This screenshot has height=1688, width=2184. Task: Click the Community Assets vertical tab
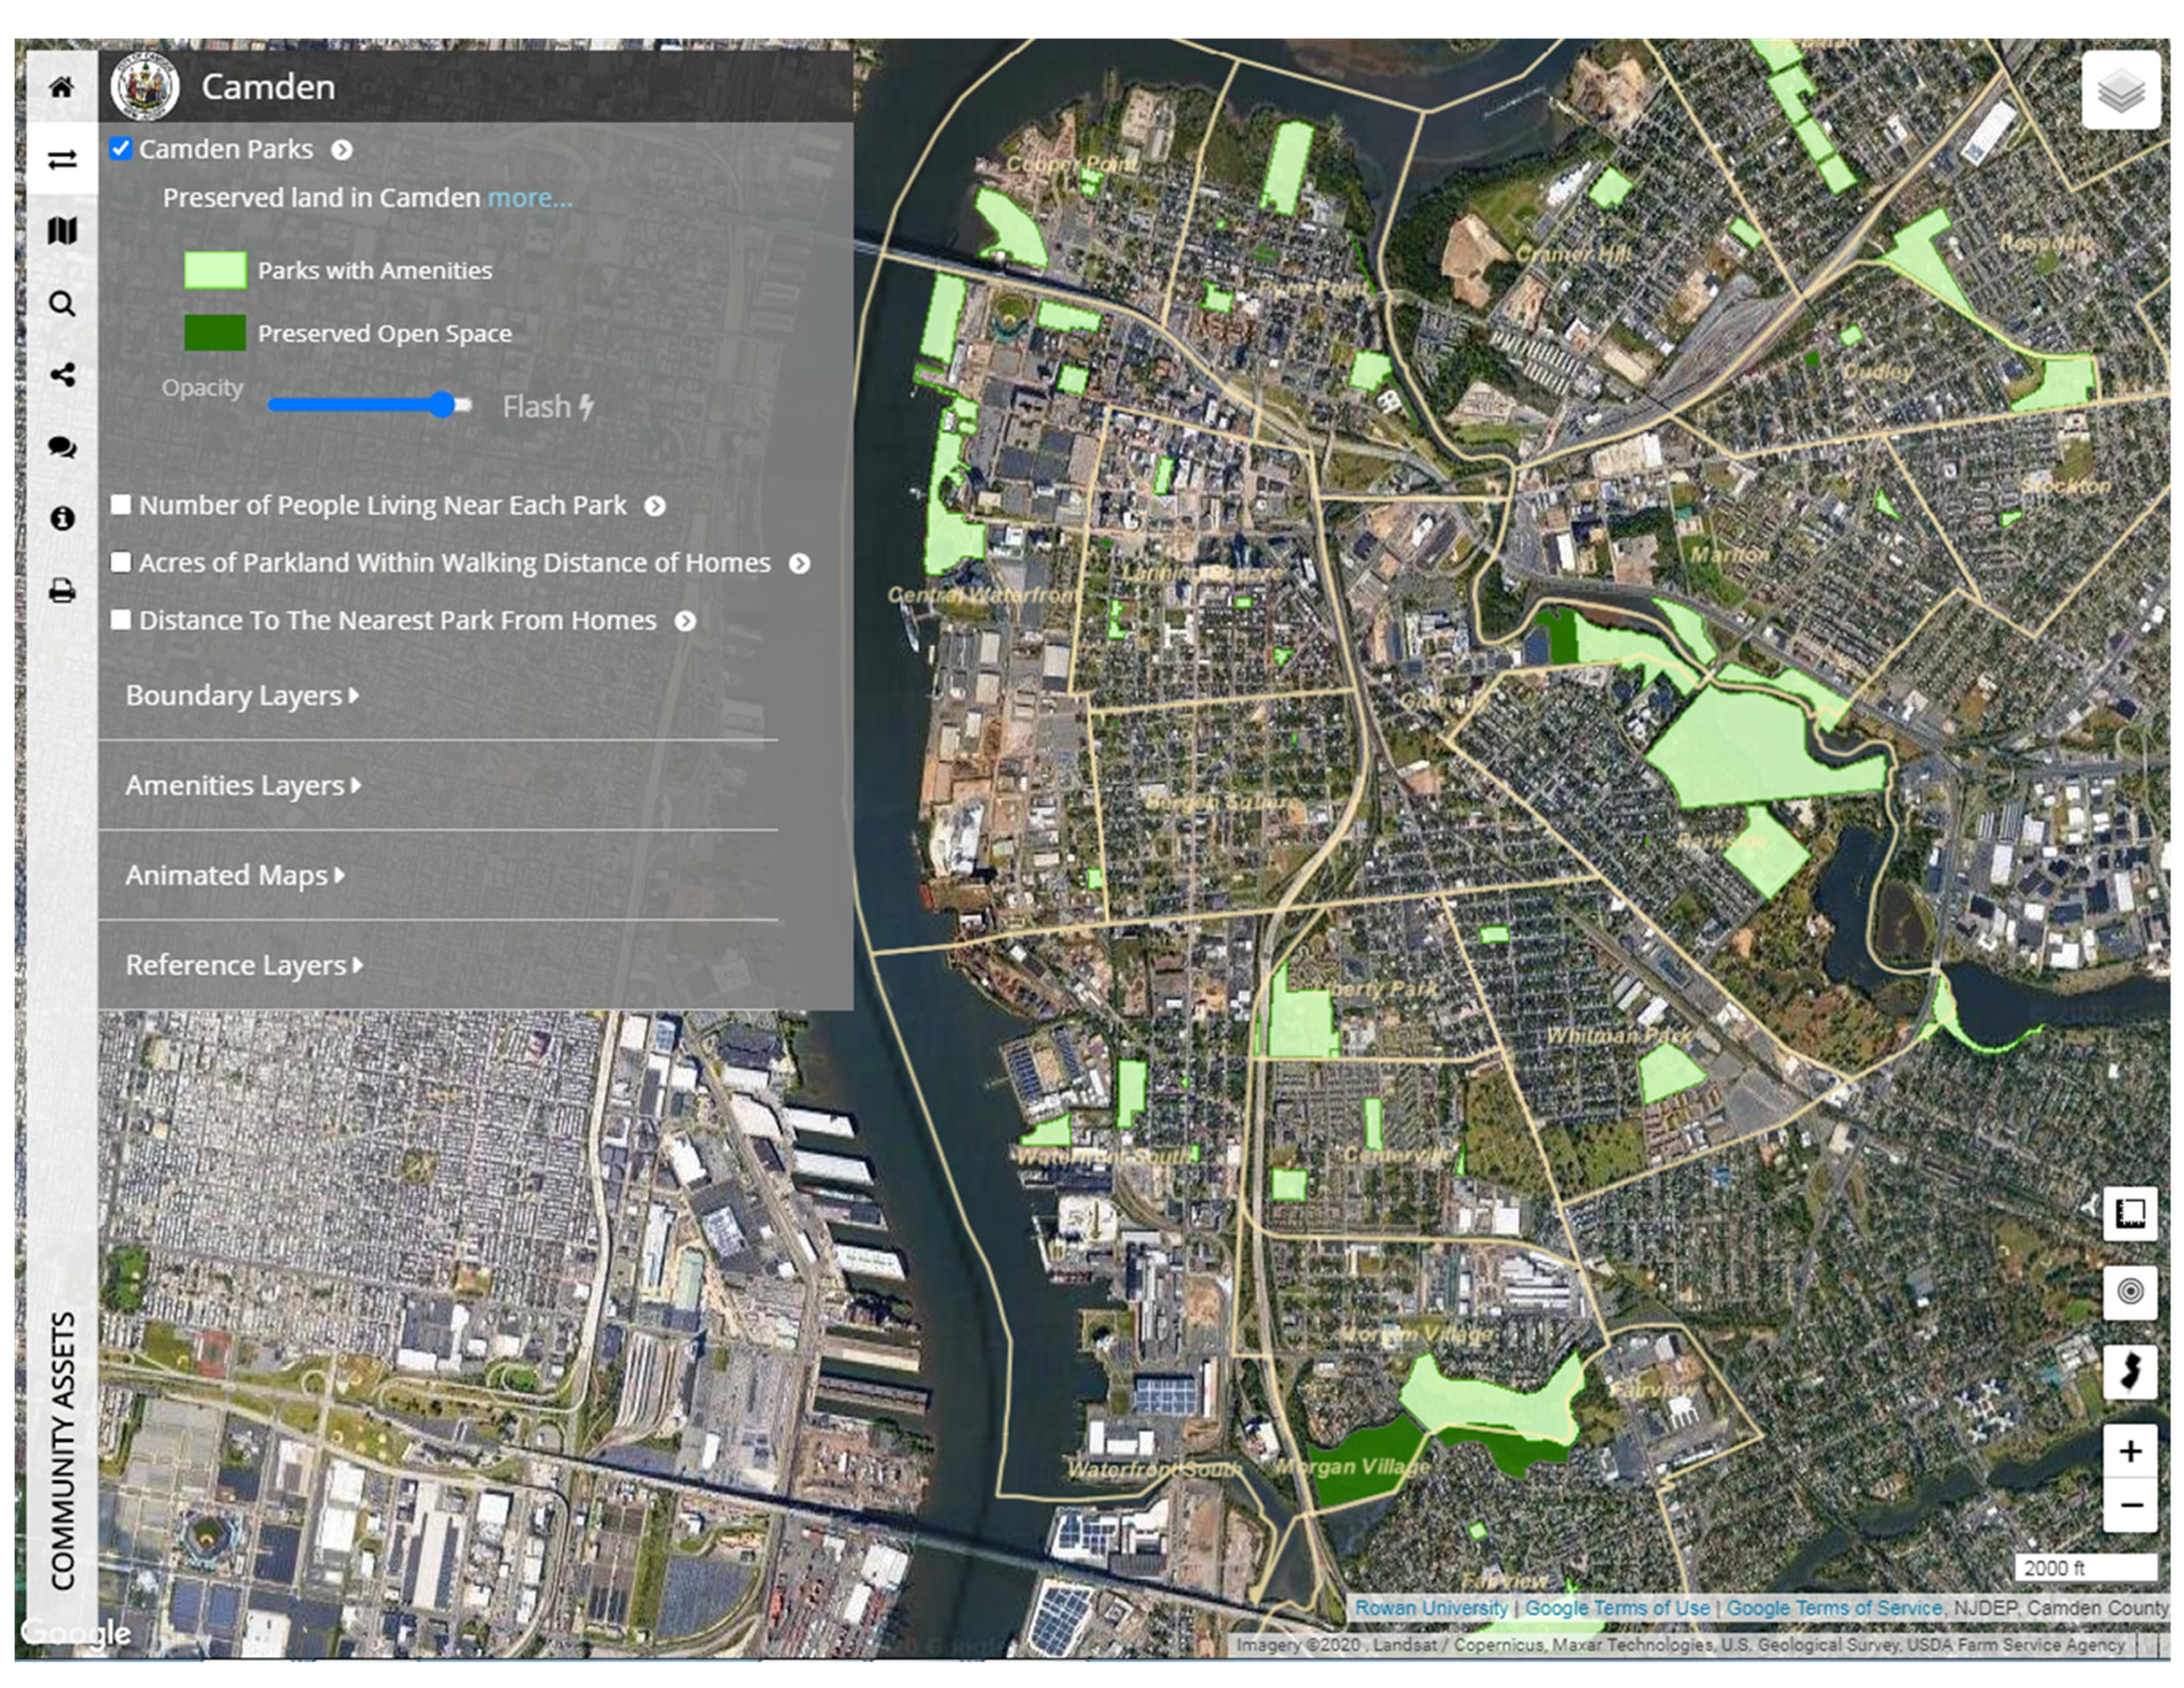(62, 1450)
